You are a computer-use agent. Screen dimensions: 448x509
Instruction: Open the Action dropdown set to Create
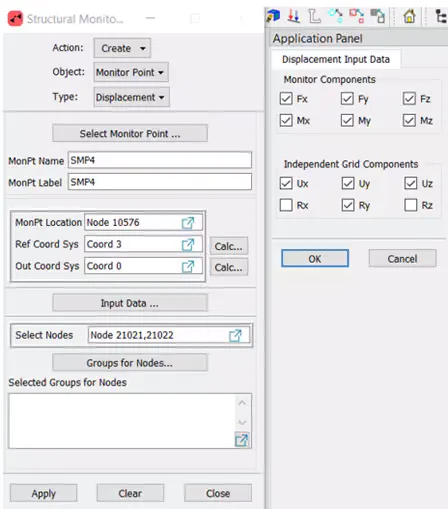point(122,48)
